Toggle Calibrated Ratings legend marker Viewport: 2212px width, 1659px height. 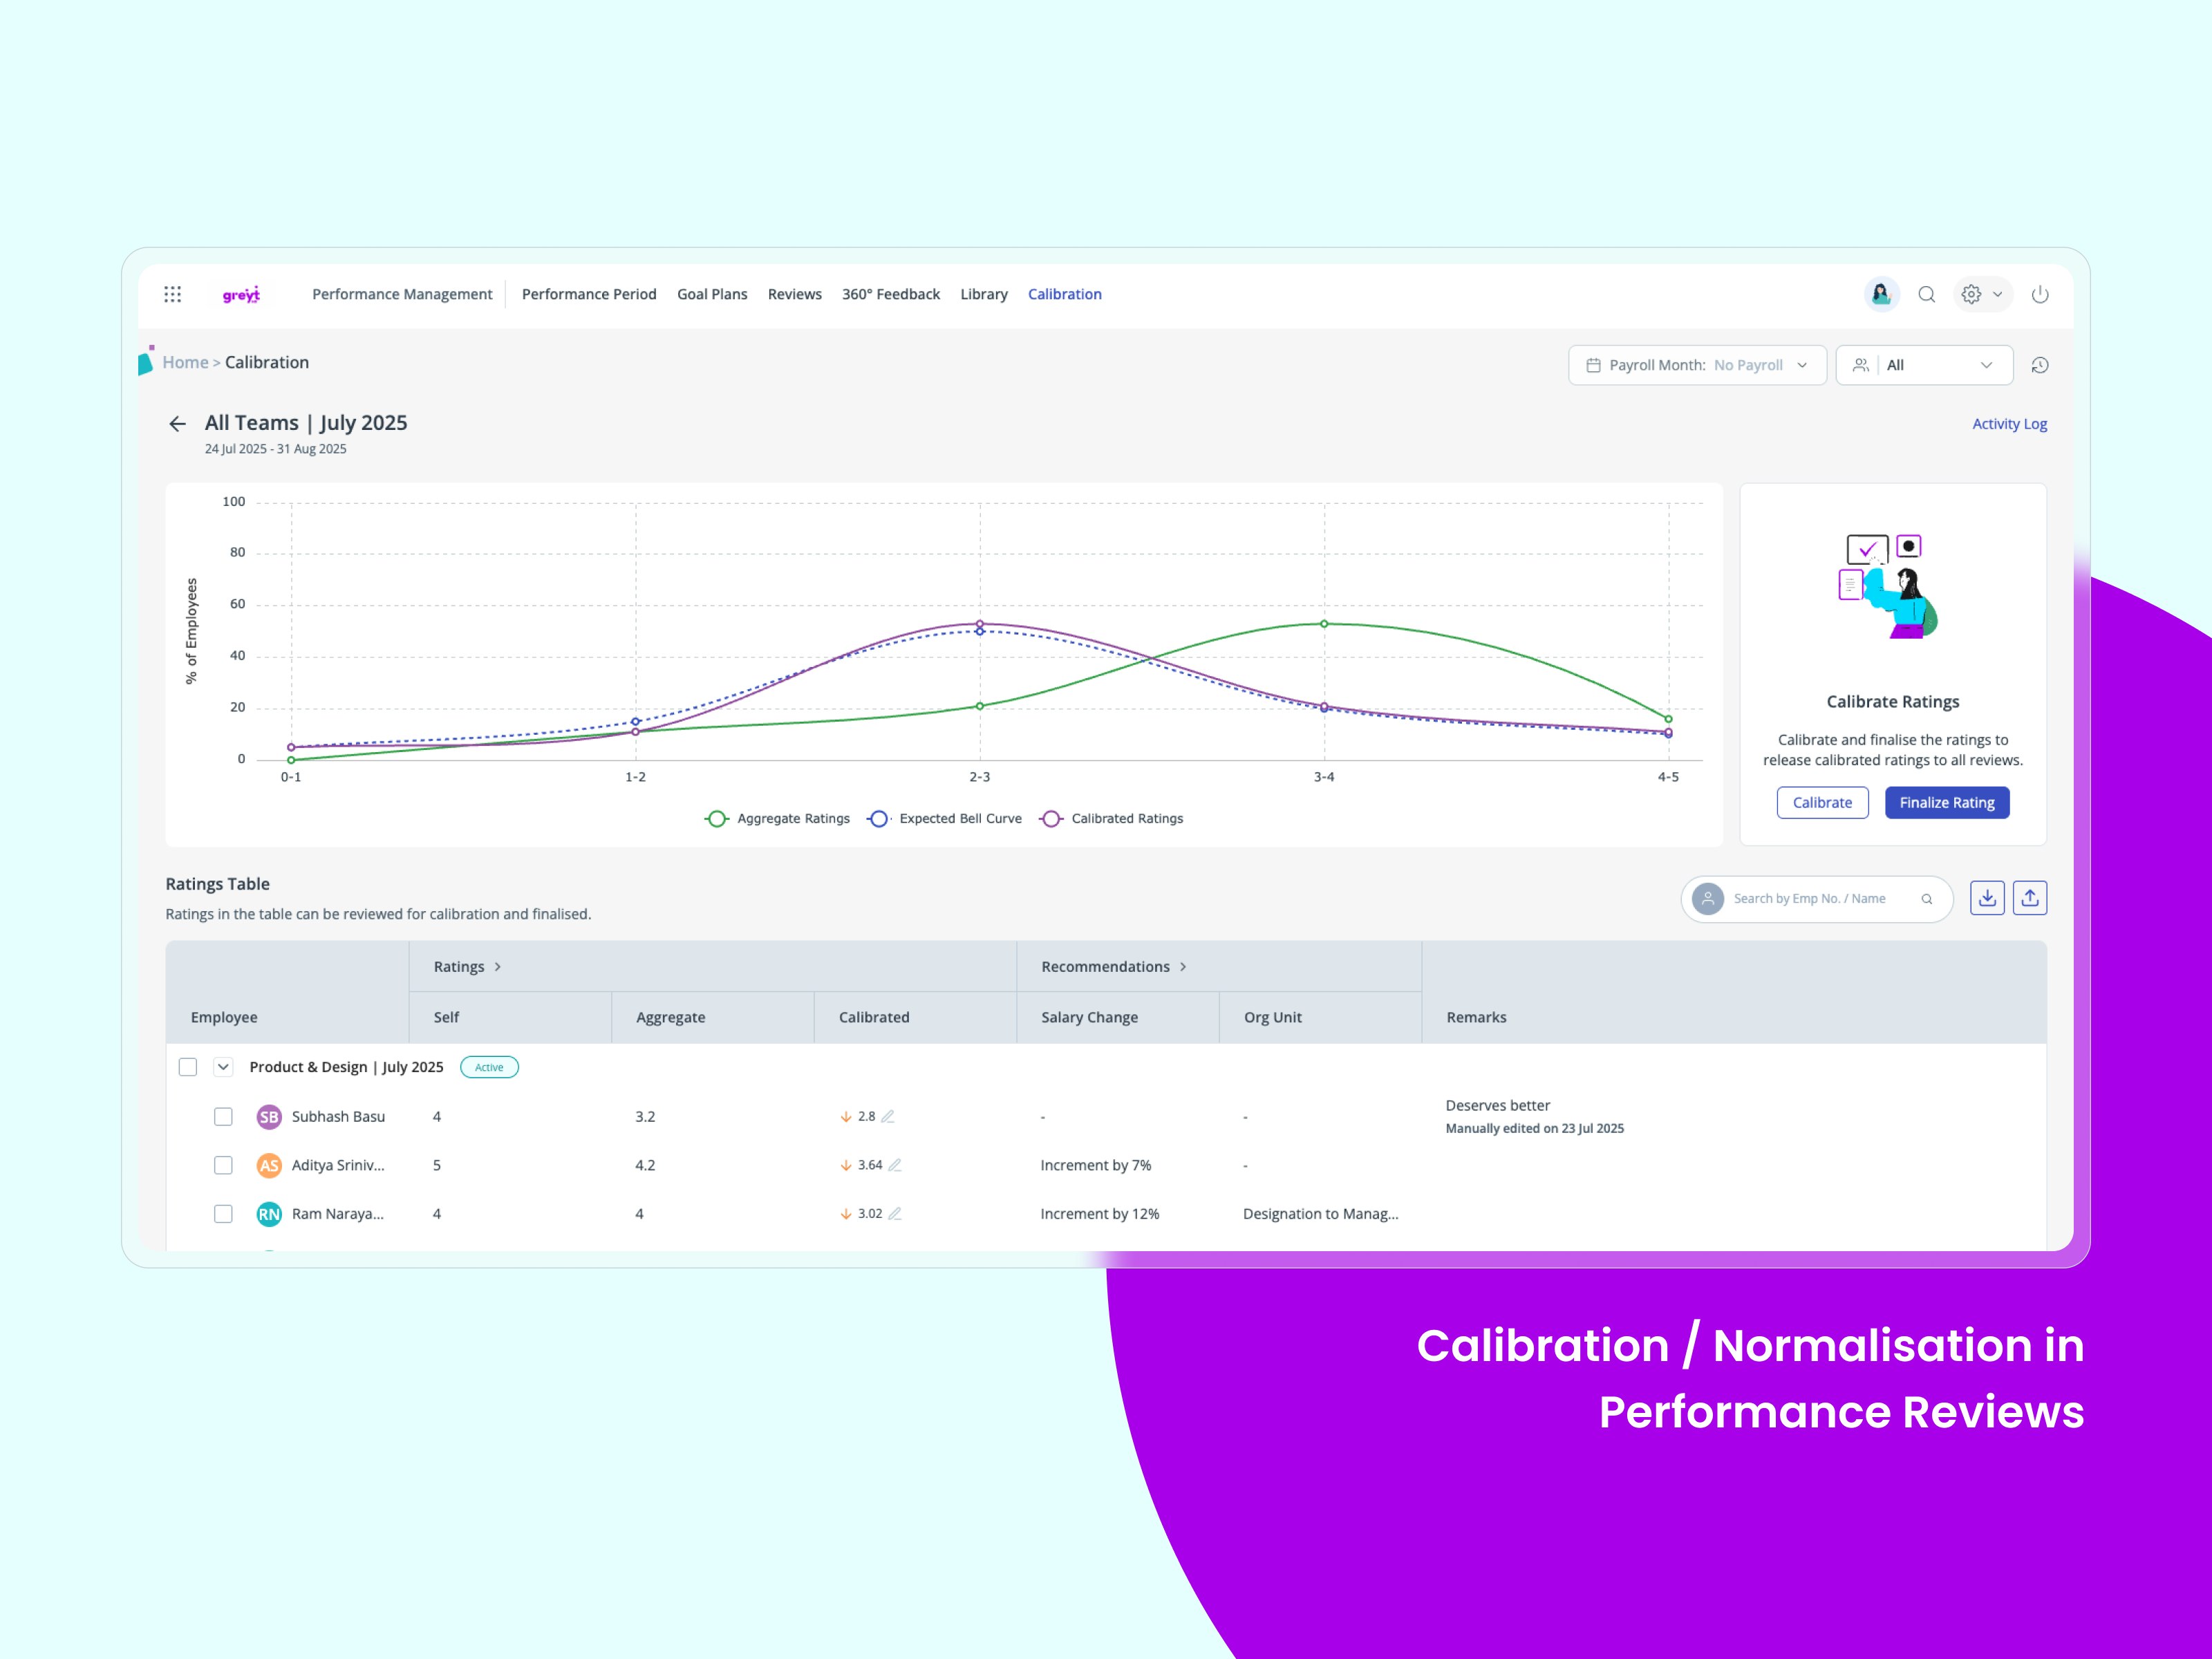point(1050,819)
